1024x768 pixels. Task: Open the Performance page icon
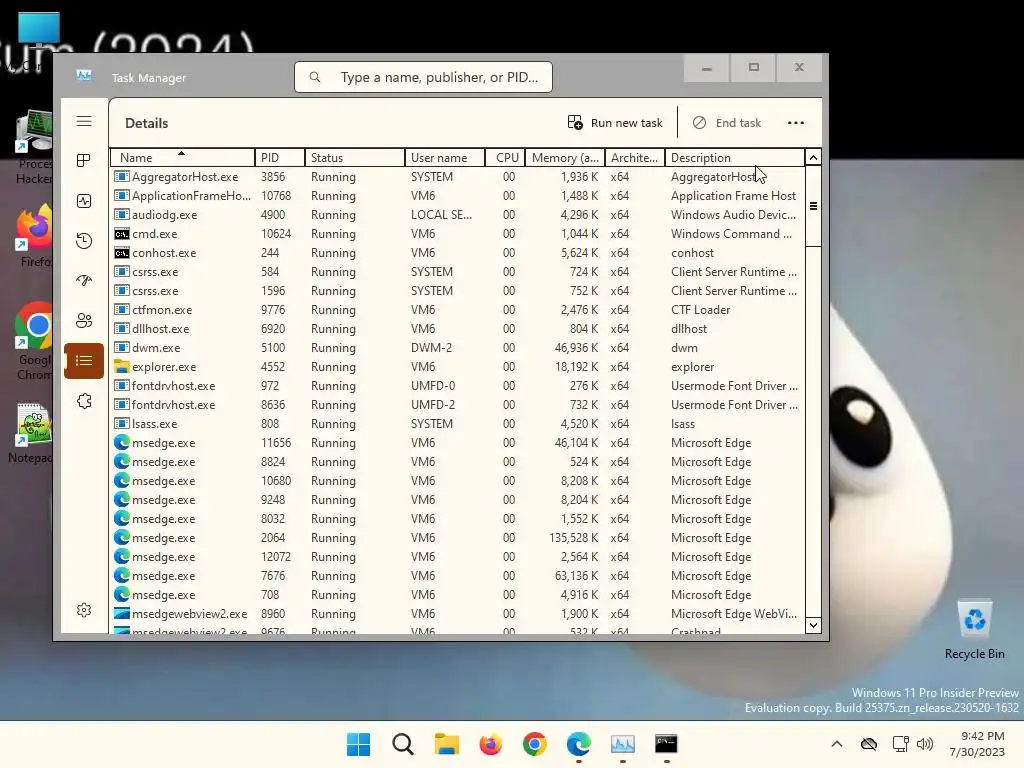(84, 201)
